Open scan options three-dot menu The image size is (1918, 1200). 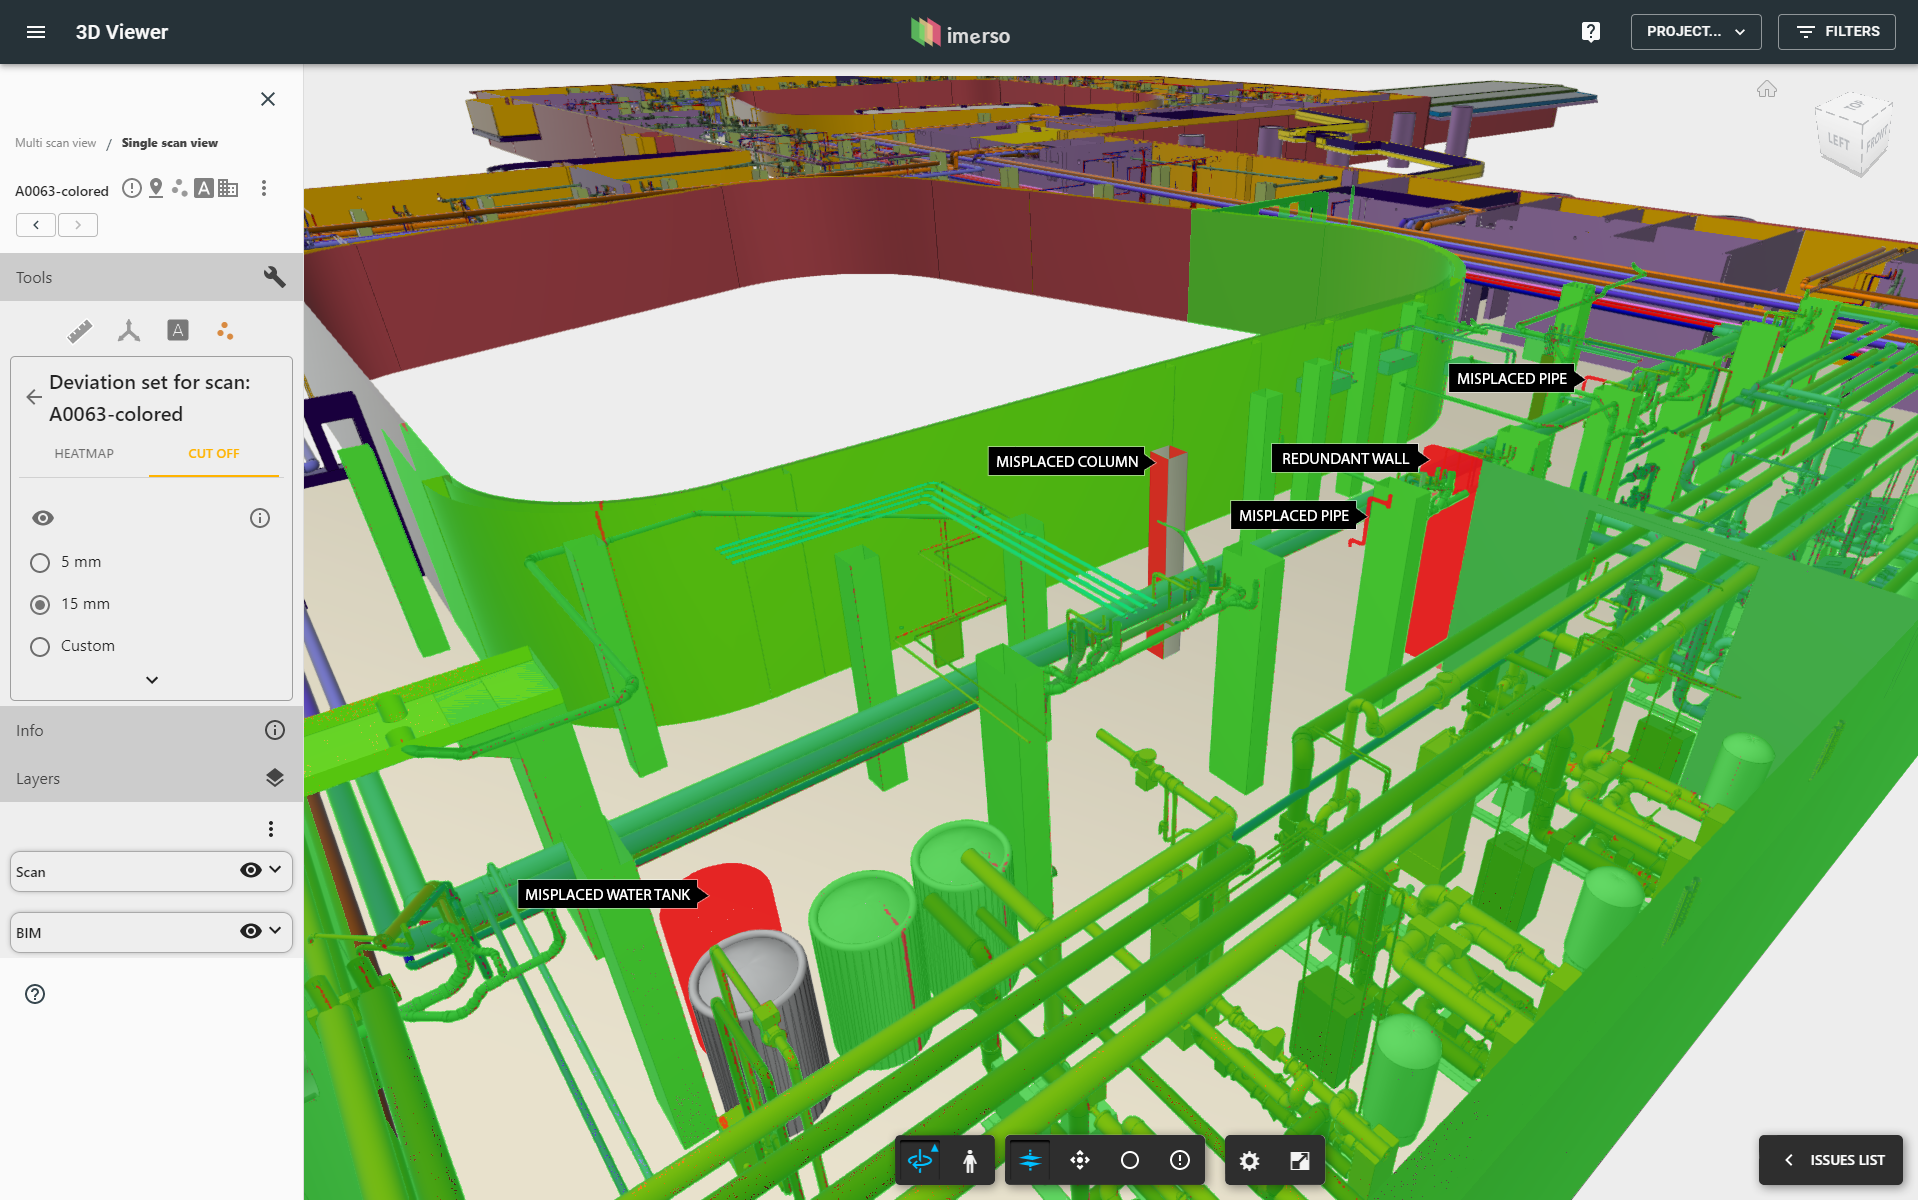pos(264,188)
